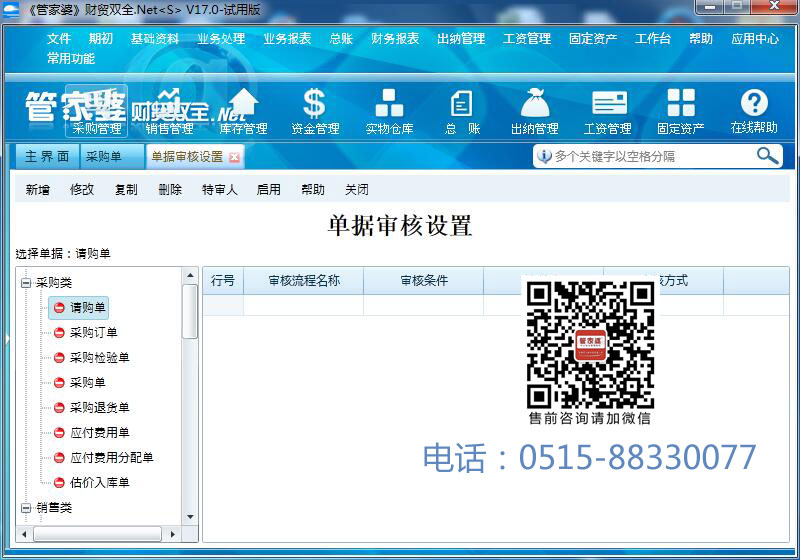This screenshot has height=560, width=800.
Task: Click the tree scroll right arrow
Action: tap(172, 534)
